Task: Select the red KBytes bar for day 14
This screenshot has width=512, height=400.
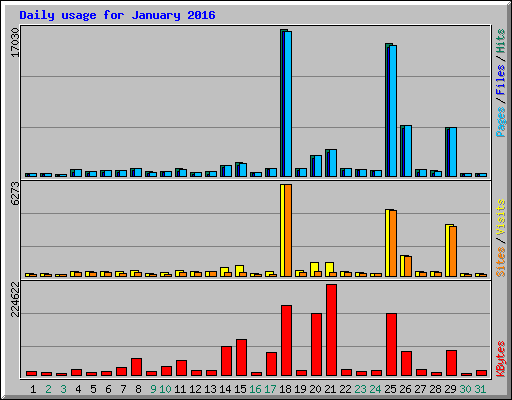Action: point(226,361)
